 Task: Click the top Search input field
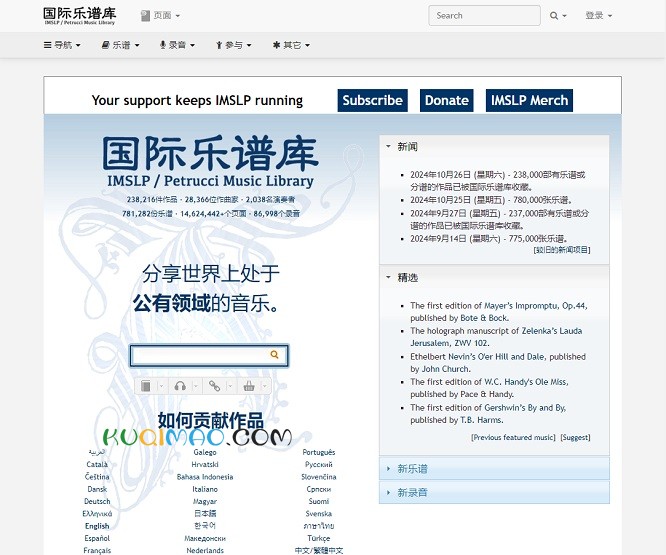point(484,16)
